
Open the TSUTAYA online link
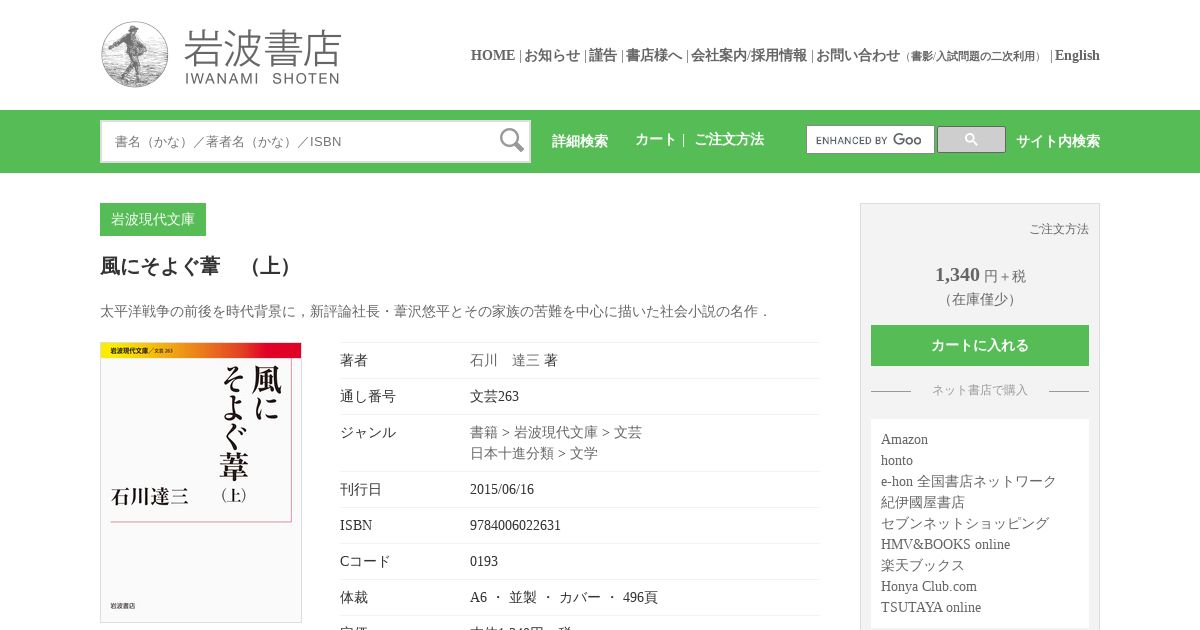click(931, 607)
